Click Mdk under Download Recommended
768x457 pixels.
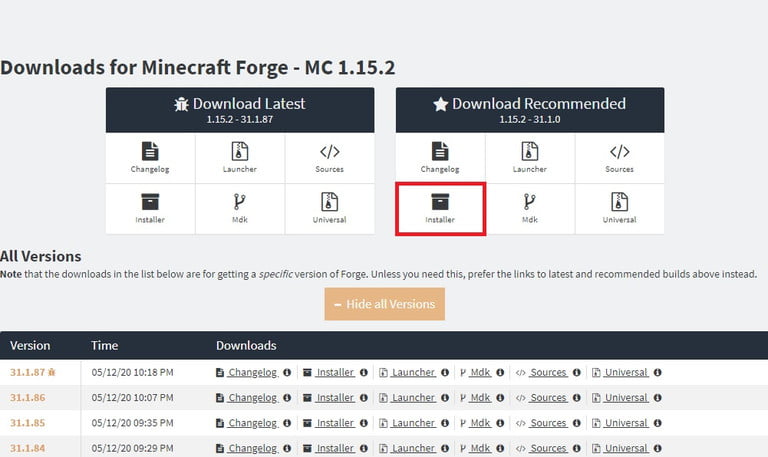coord(529,209)
